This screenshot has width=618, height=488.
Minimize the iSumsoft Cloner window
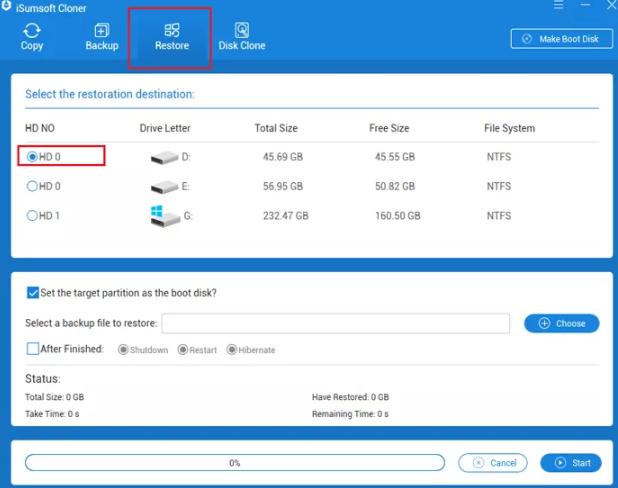(585, 5)
